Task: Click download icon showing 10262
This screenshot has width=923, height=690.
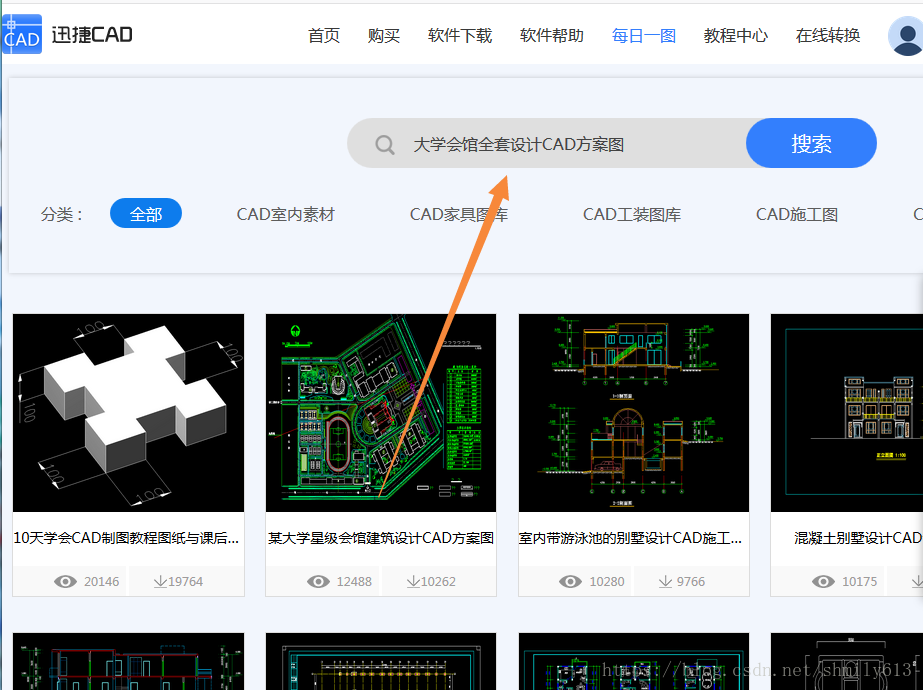Action: pyautogui.click(x=413, y=582)
